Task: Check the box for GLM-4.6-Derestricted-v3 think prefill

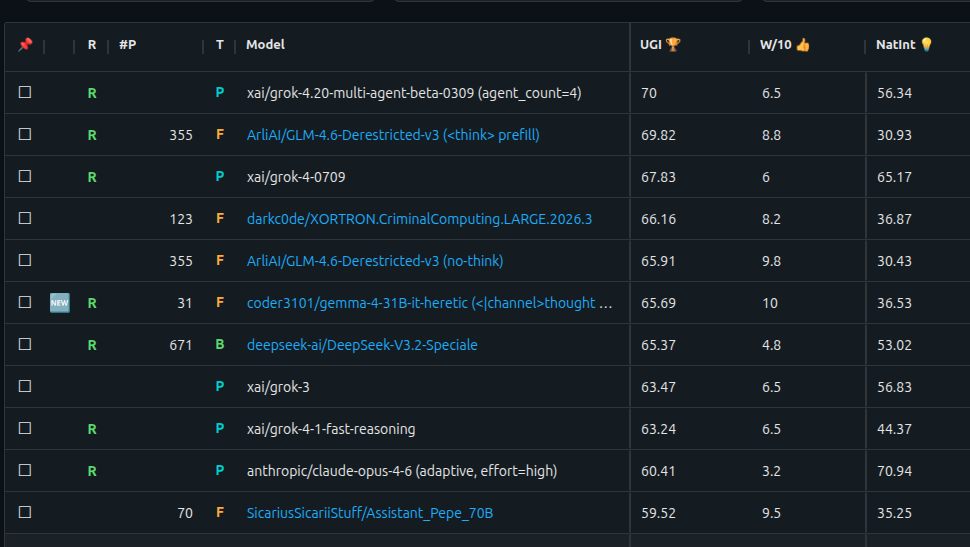Action: (25, 134)
